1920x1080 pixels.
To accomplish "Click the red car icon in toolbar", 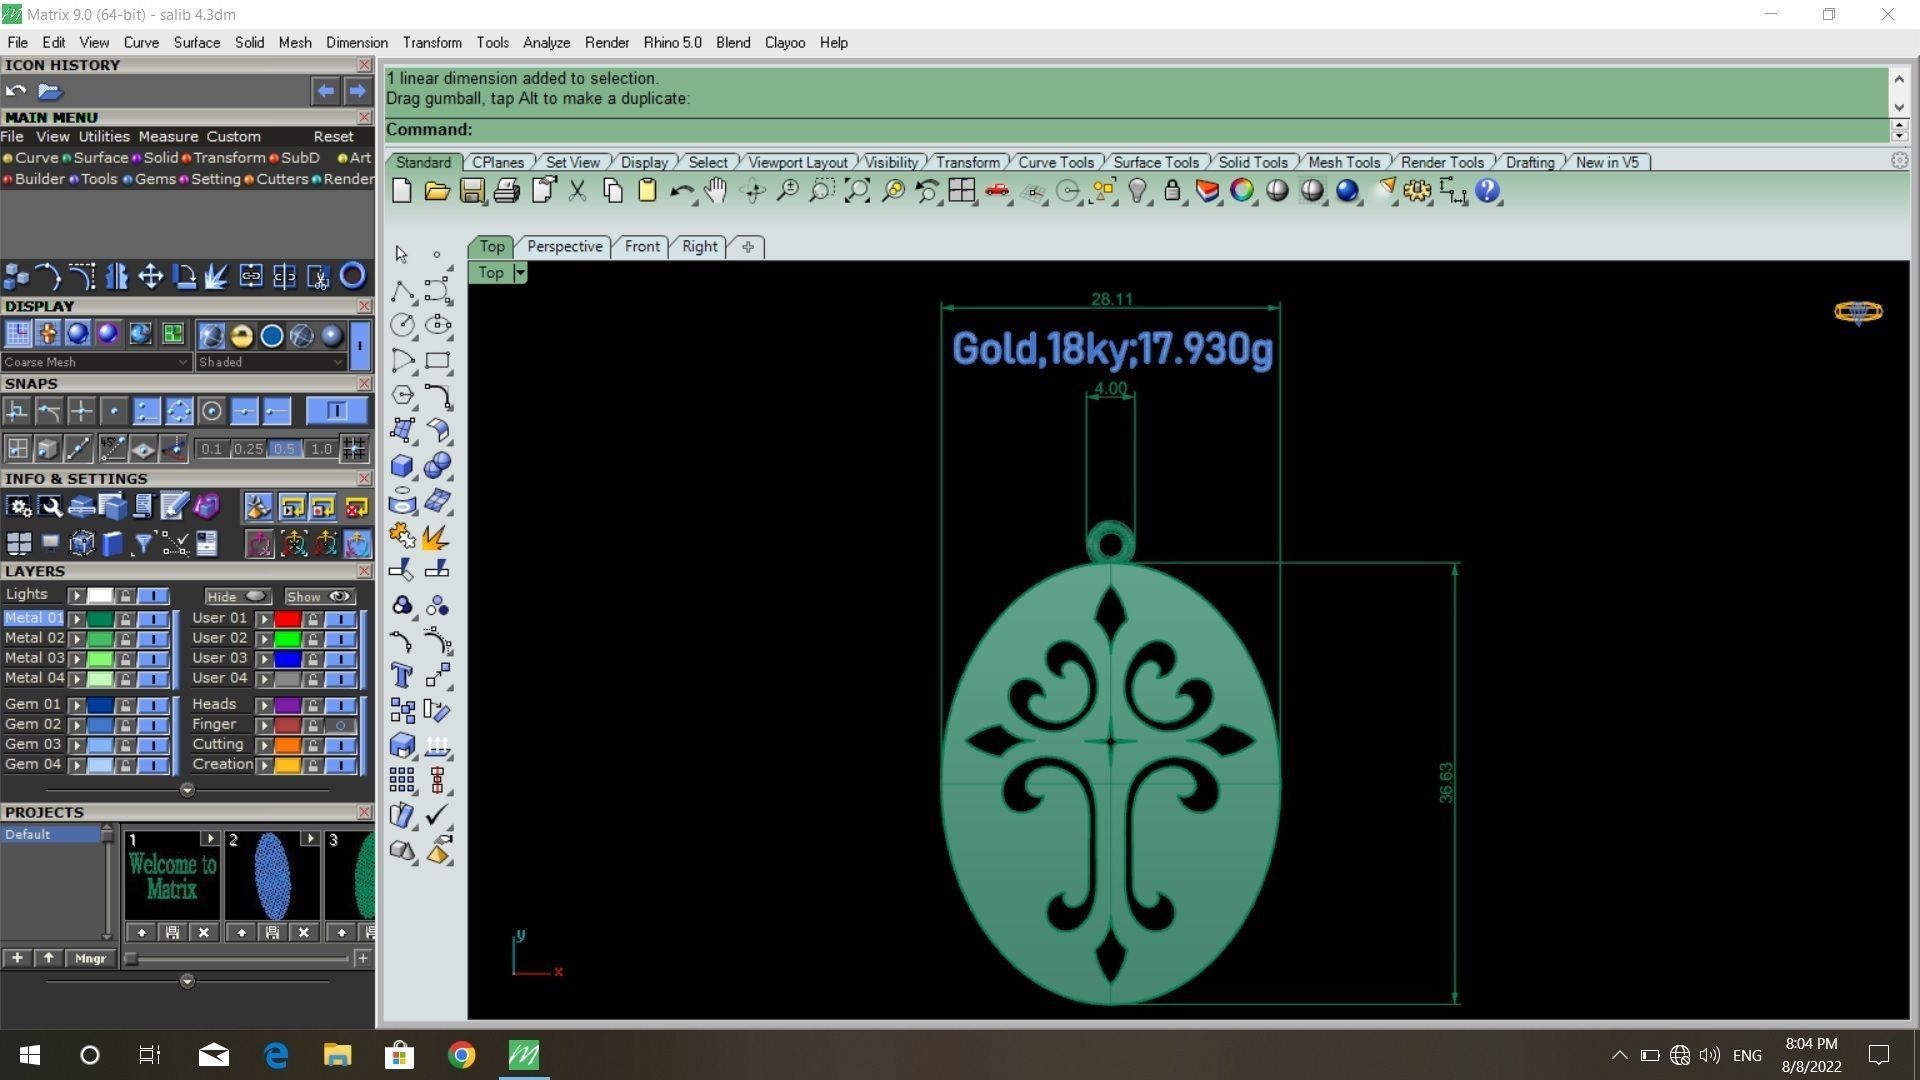I will pos(997,191).
